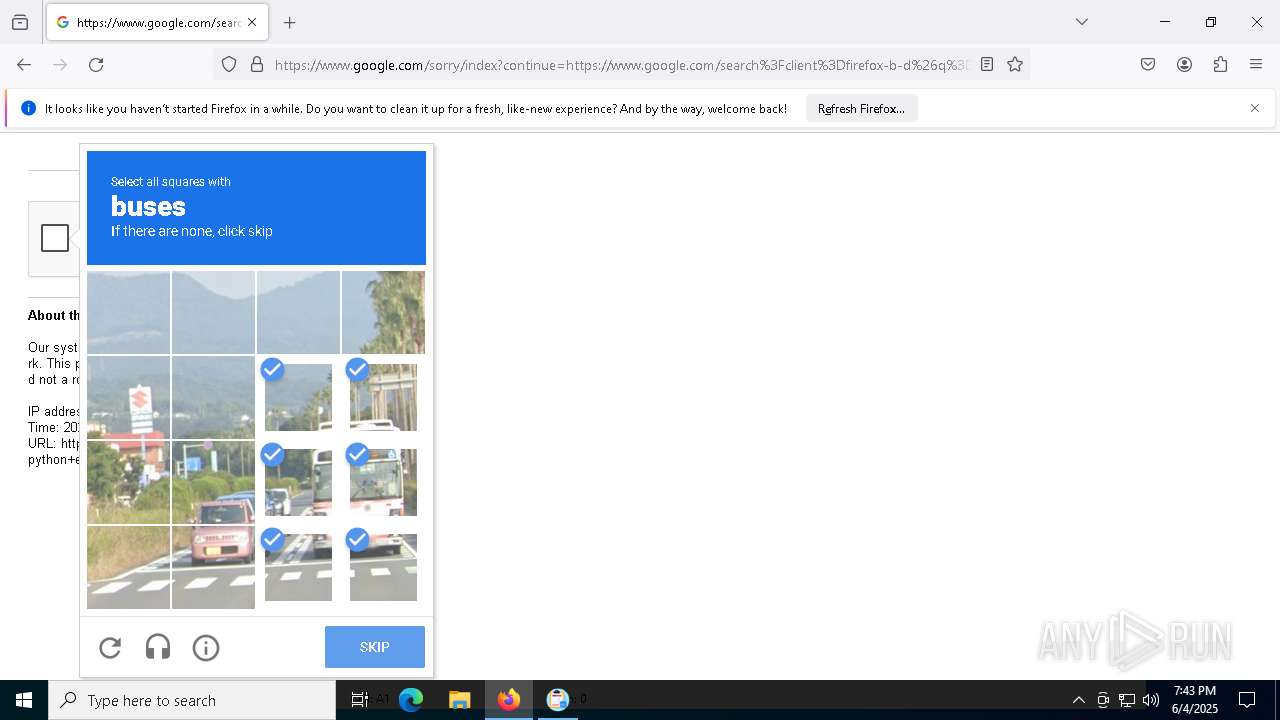Tick the I'm not a robot checkbox
Viewport: 1280px width, 720px height.
pyautogui.click(x=55, y=238)
